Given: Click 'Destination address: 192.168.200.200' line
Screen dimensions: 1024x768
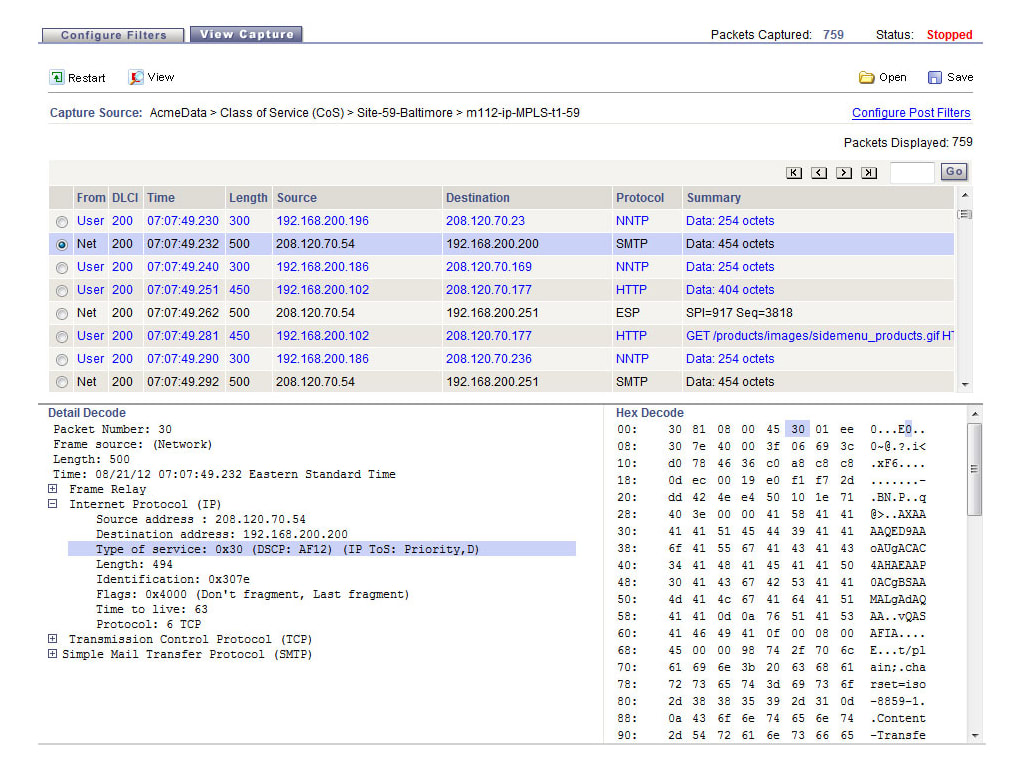Looking at the screenshot, I should [x=222, y=534].
